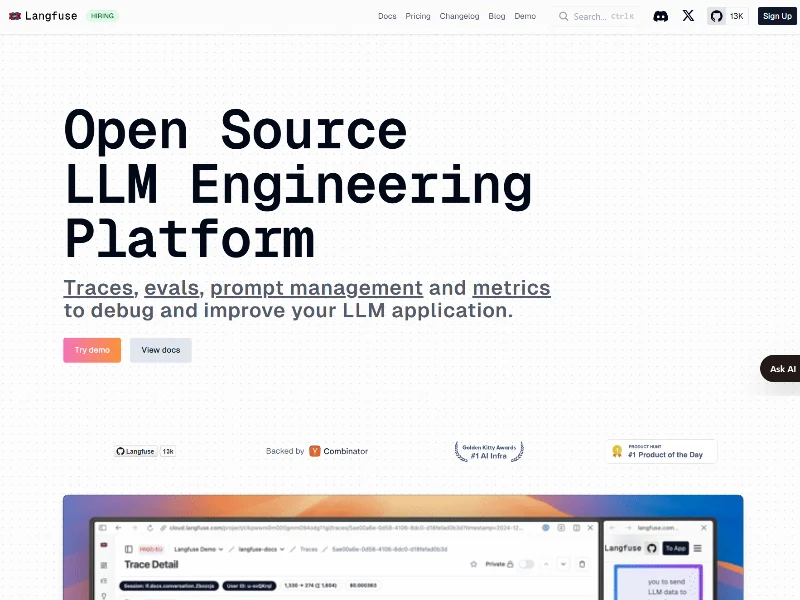Image resolution: width=800 pixels, height=600 pixels.
Task: Open the Golden Kitty Awards #1 AI Infra badge
Action: (x=489, y=452)
